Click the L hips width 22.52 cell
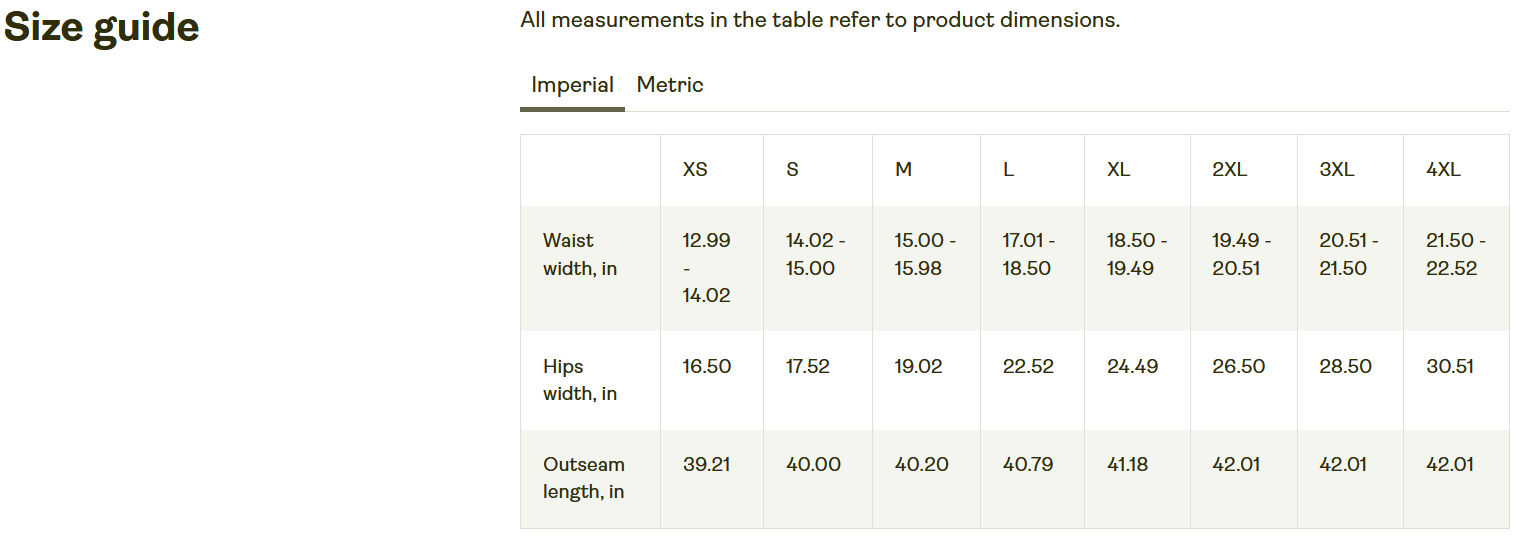 click(x=1028, y=367)
